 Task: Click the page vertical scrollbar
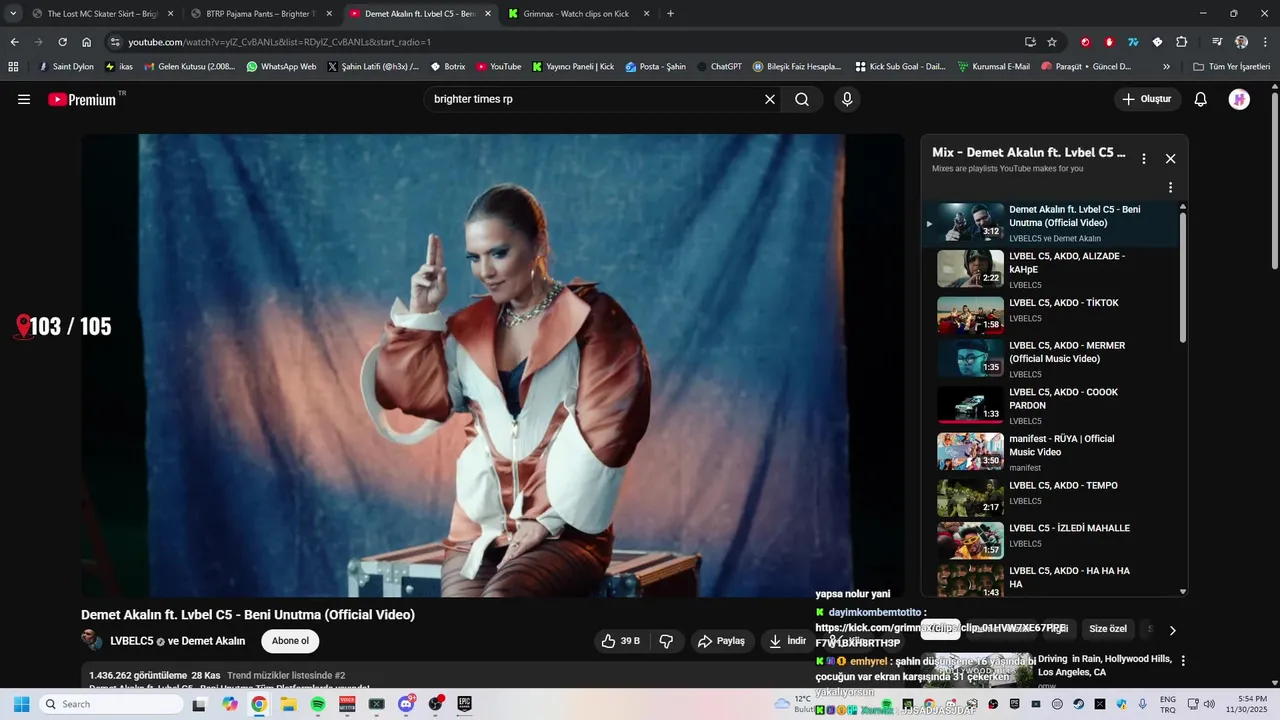tap(1274, 180)
